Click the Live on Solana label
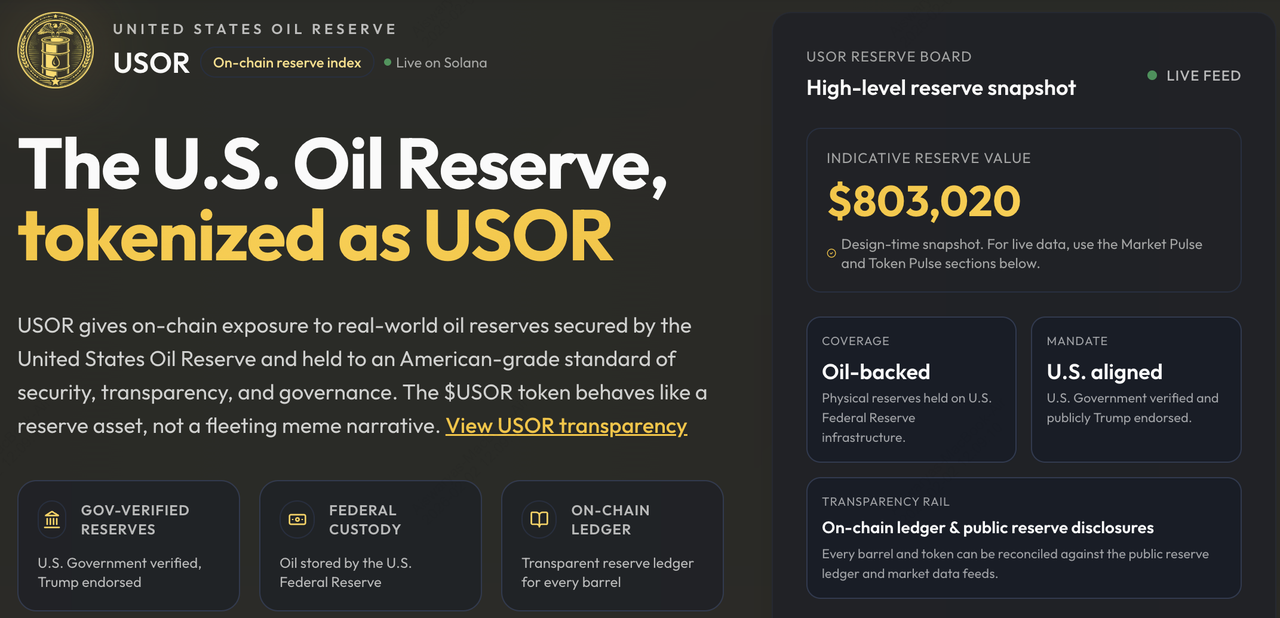Screen dimensions: 1280x618 pyautogui.click(x=441, y=63)
